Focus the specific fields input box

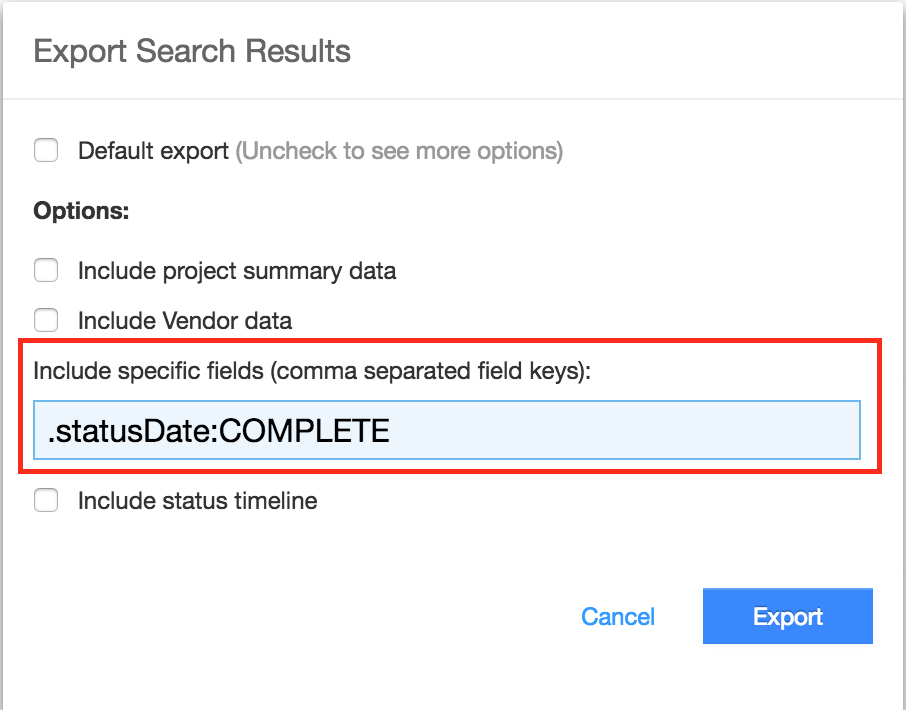pos(446,431)
